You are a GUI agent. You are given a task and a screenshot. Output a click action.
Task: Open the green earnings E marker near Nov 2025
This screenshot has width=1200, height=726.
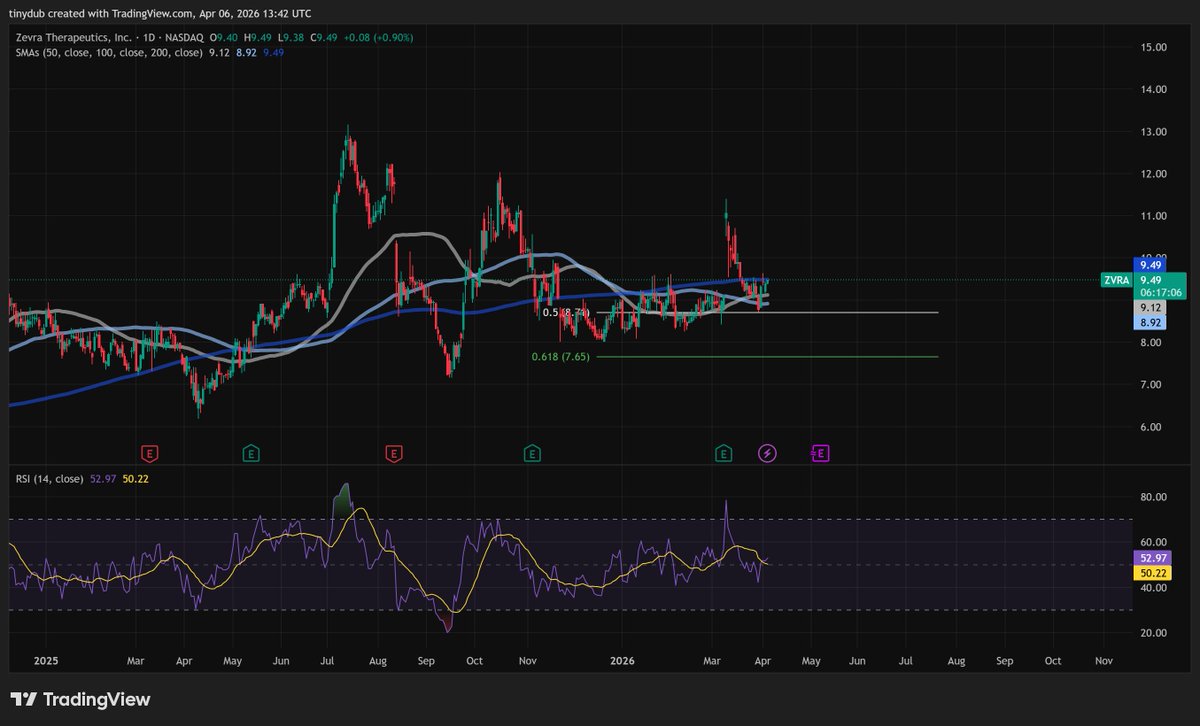(x=533, y=454)
